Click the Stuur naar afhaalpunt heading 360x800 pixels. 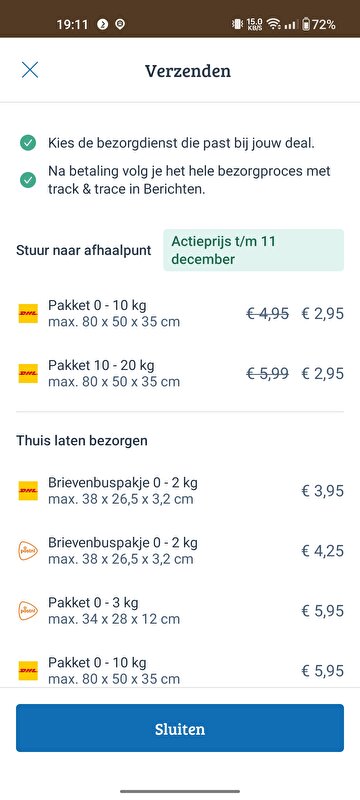84,251
